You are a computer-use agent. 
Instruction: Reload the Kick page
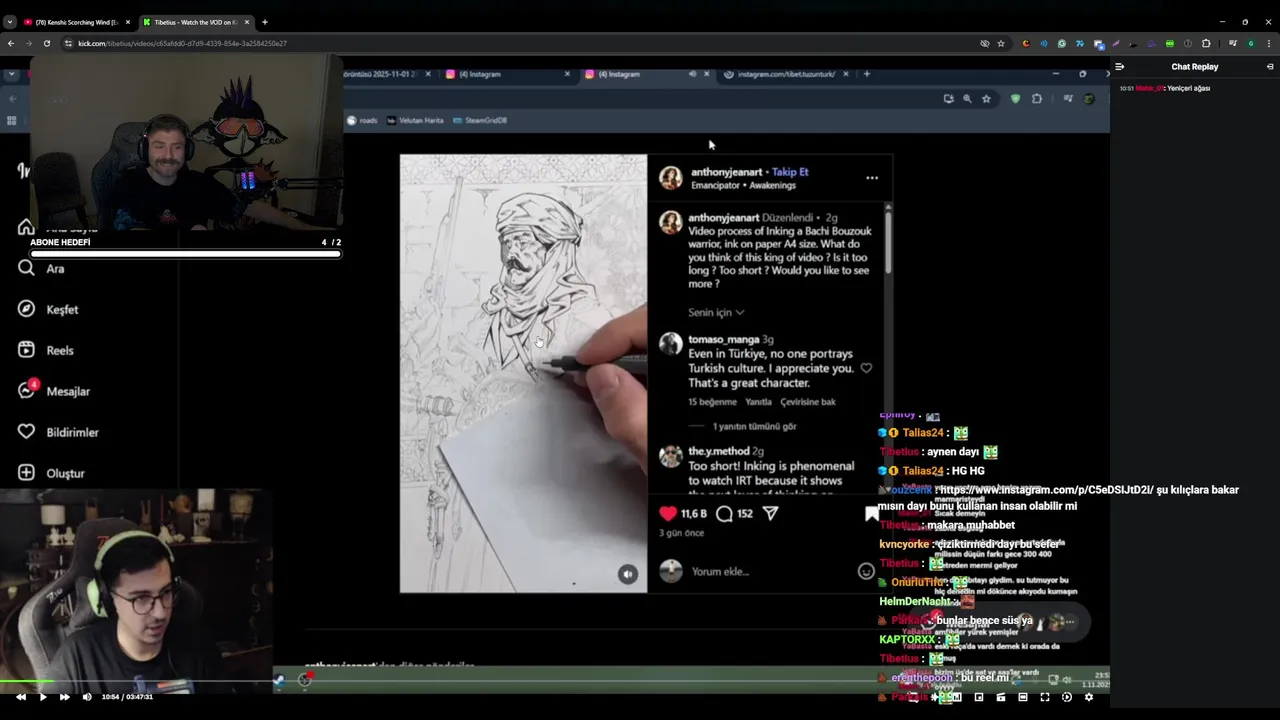tap(47, 44)
